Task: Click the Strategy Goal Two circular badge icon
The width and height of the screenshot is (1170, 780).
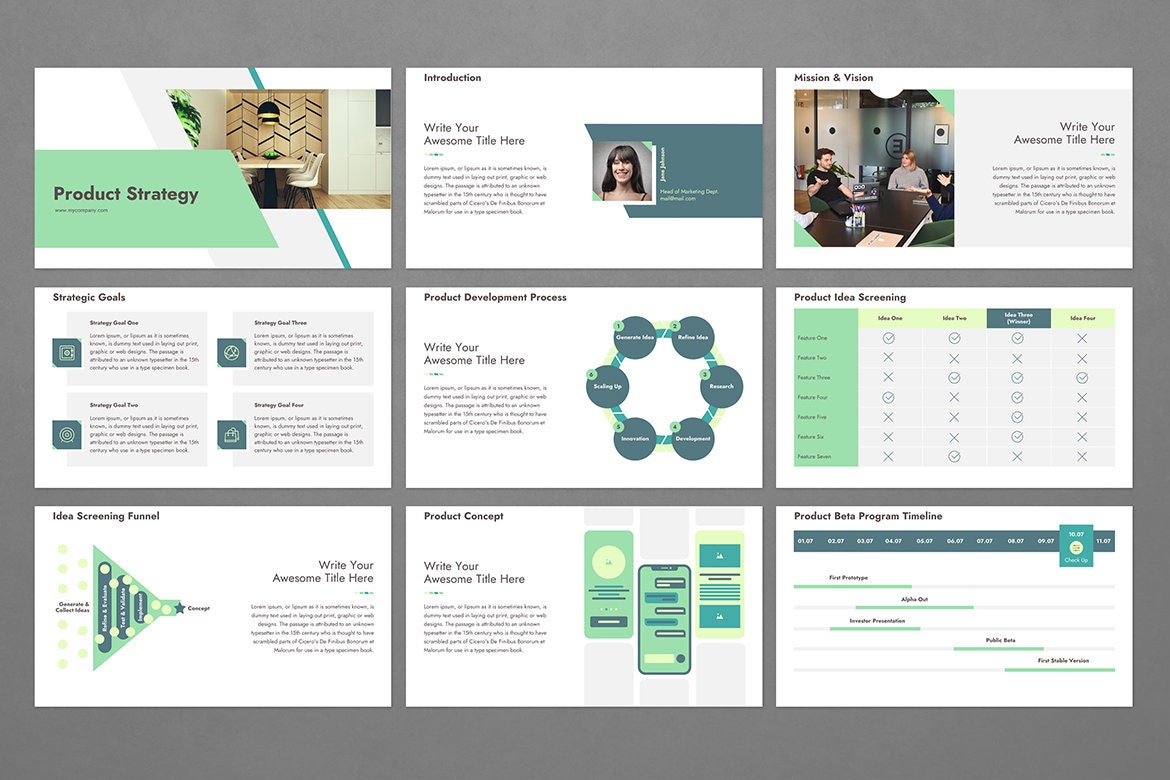Action: [66, 434]
